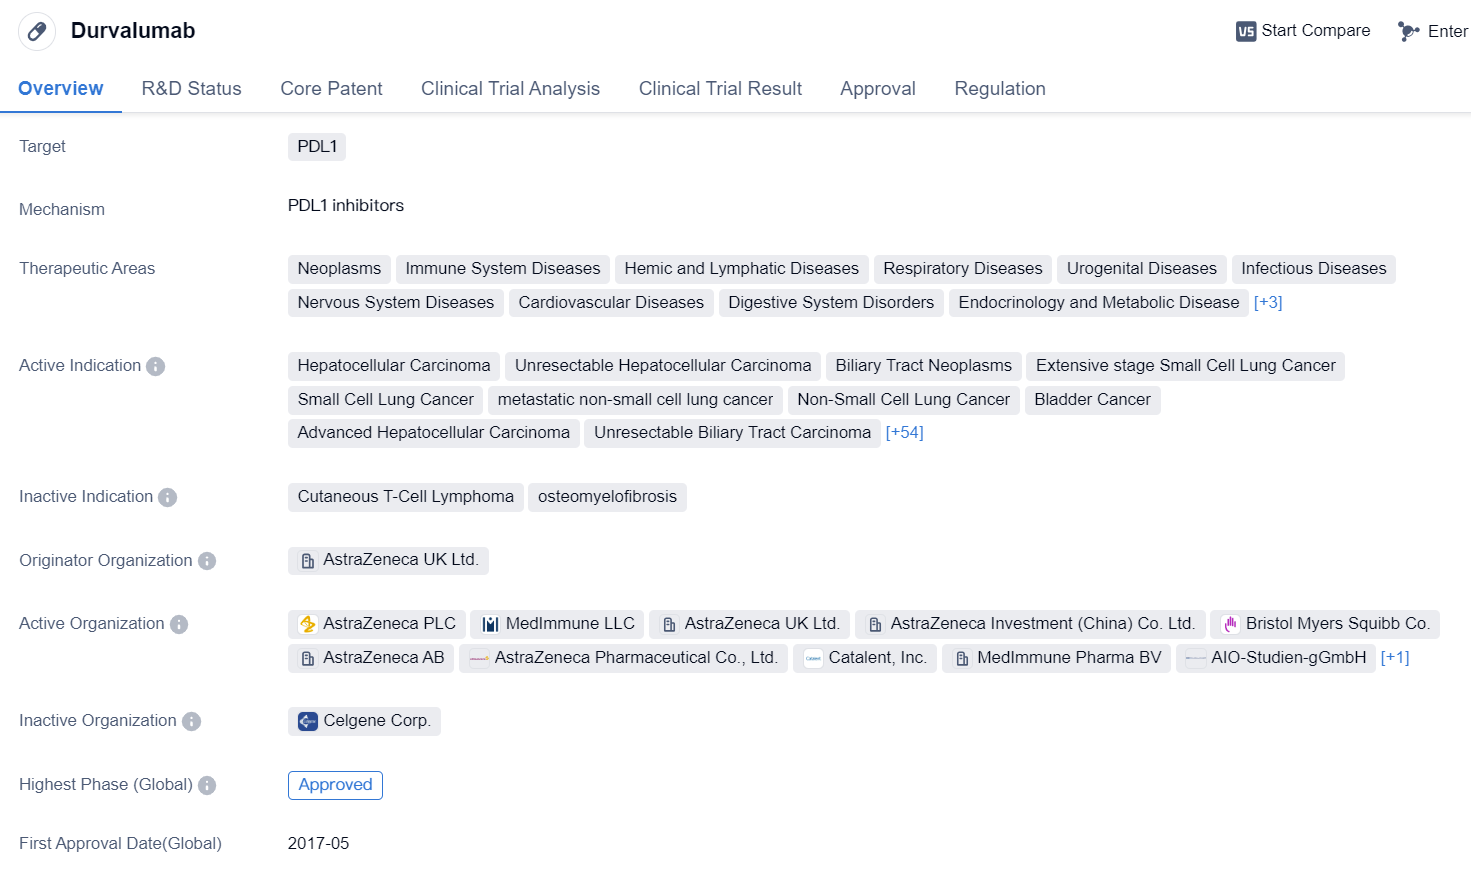
Task: Click info icon beside Active Organization
Action: point(179,624)
